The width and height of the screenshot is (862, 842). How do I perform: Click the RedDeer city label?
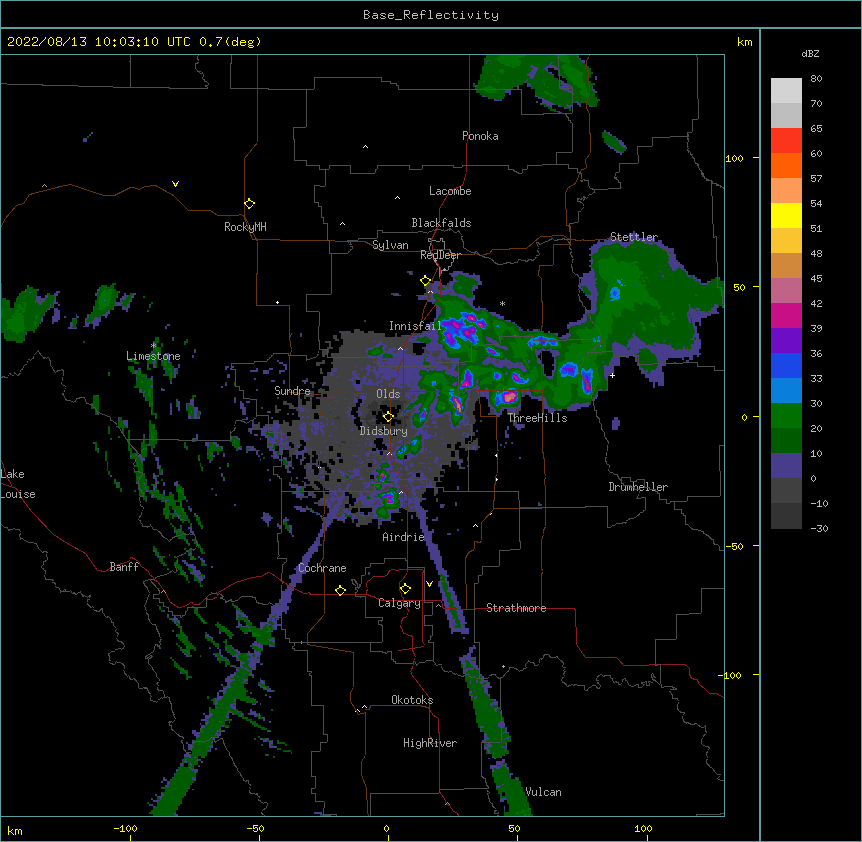point(440,255)
